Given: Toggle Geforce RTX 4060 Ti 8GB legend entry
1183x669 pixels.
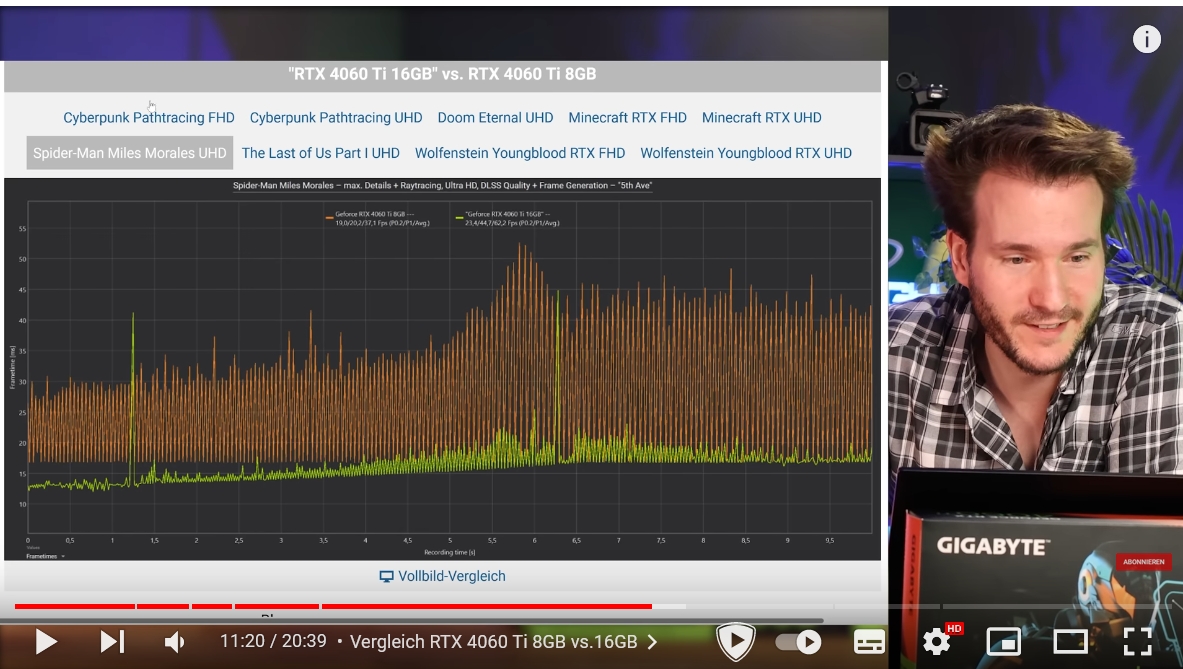Looking at the screenshot, I should tap(378, 219).
